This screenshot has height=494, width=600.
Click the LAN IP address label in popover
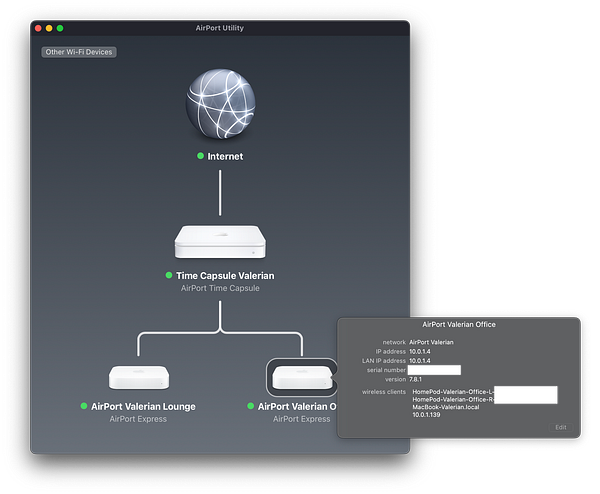point(384,361)
